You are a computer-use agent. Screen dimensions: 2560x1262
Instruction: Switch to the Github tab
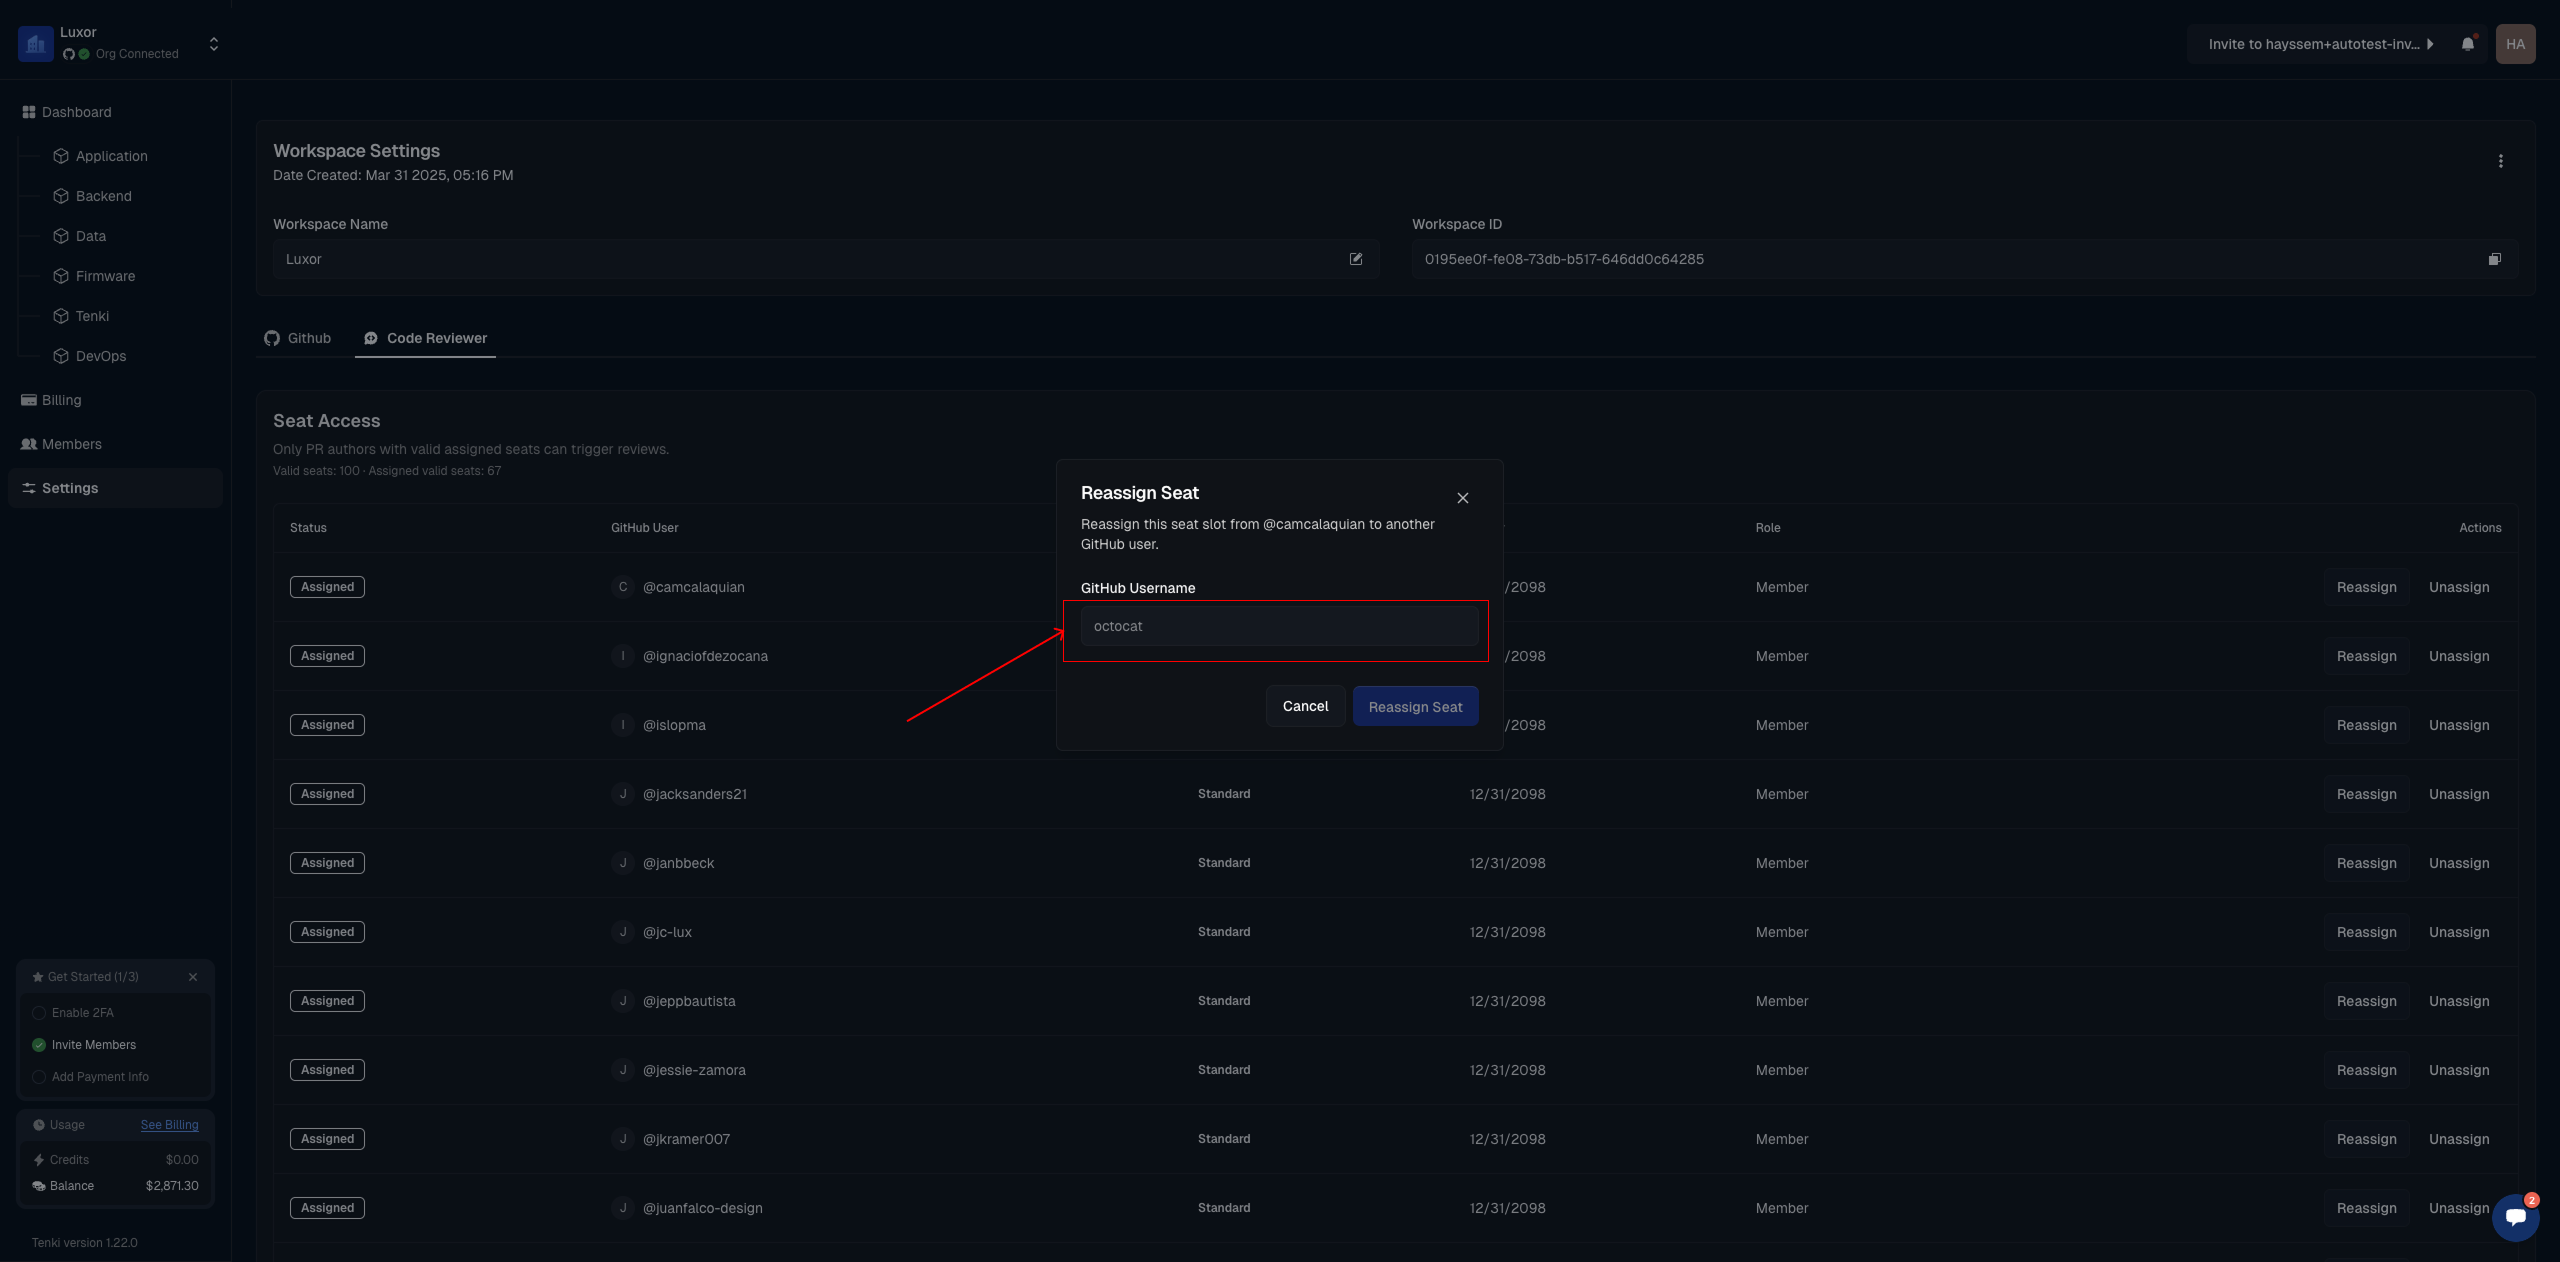click(298, 338)
